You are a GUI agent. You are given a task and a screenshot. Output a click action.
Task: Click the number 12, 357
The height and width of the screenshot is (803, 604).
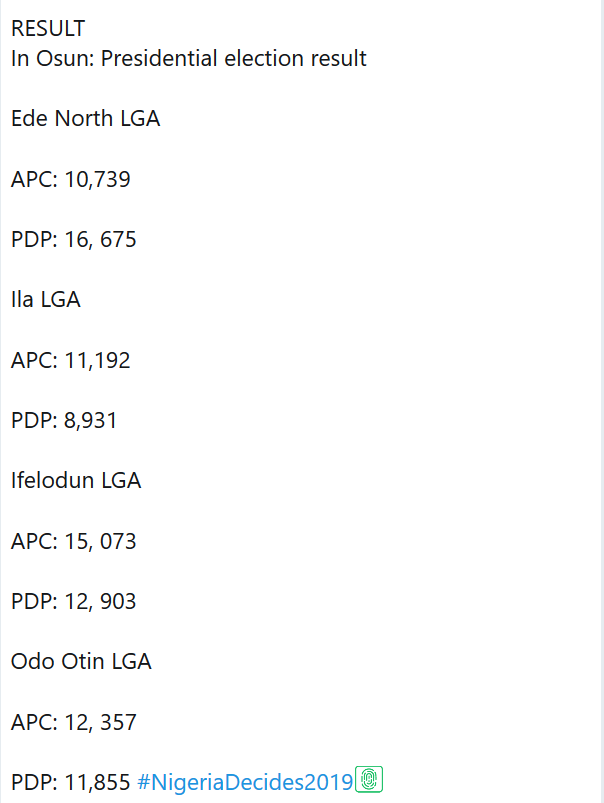click(x=101, y=722)
